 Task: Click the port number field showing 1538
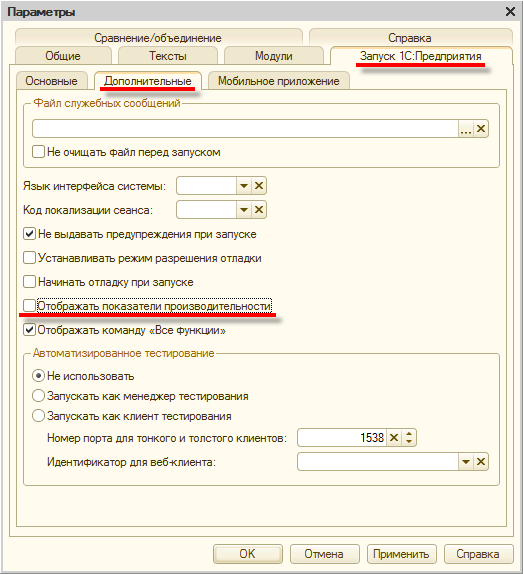click(342, 438)
